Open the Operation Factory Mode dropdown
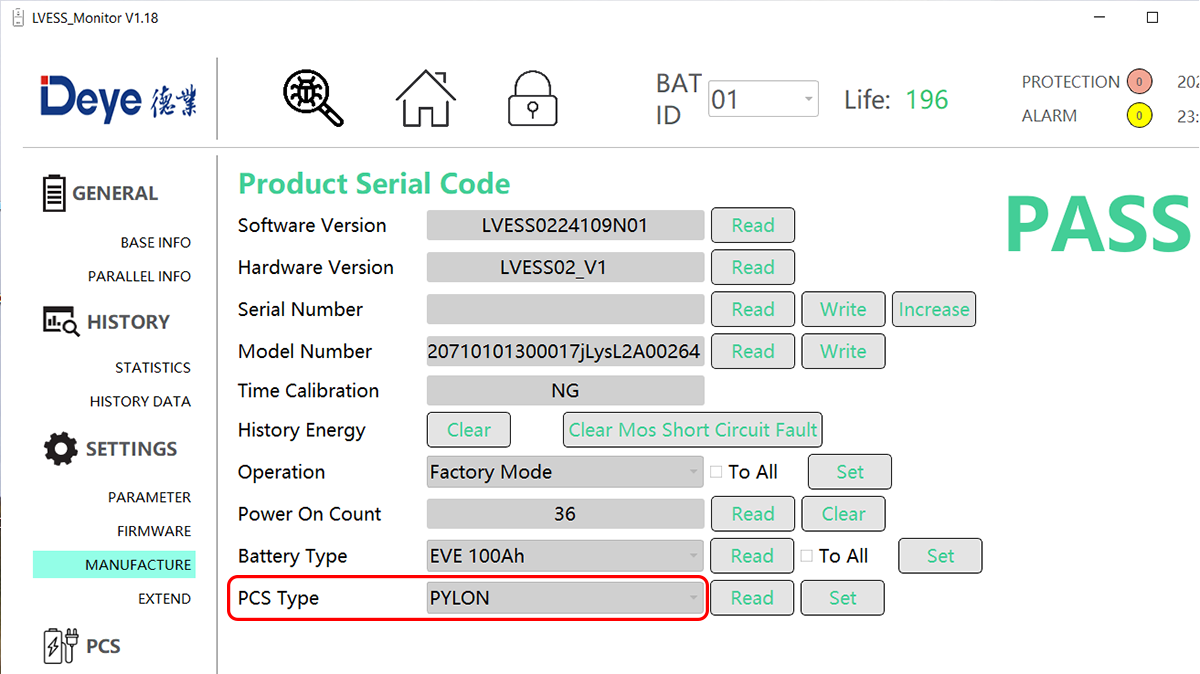The image size is (1200, 674). click(566, 472)
